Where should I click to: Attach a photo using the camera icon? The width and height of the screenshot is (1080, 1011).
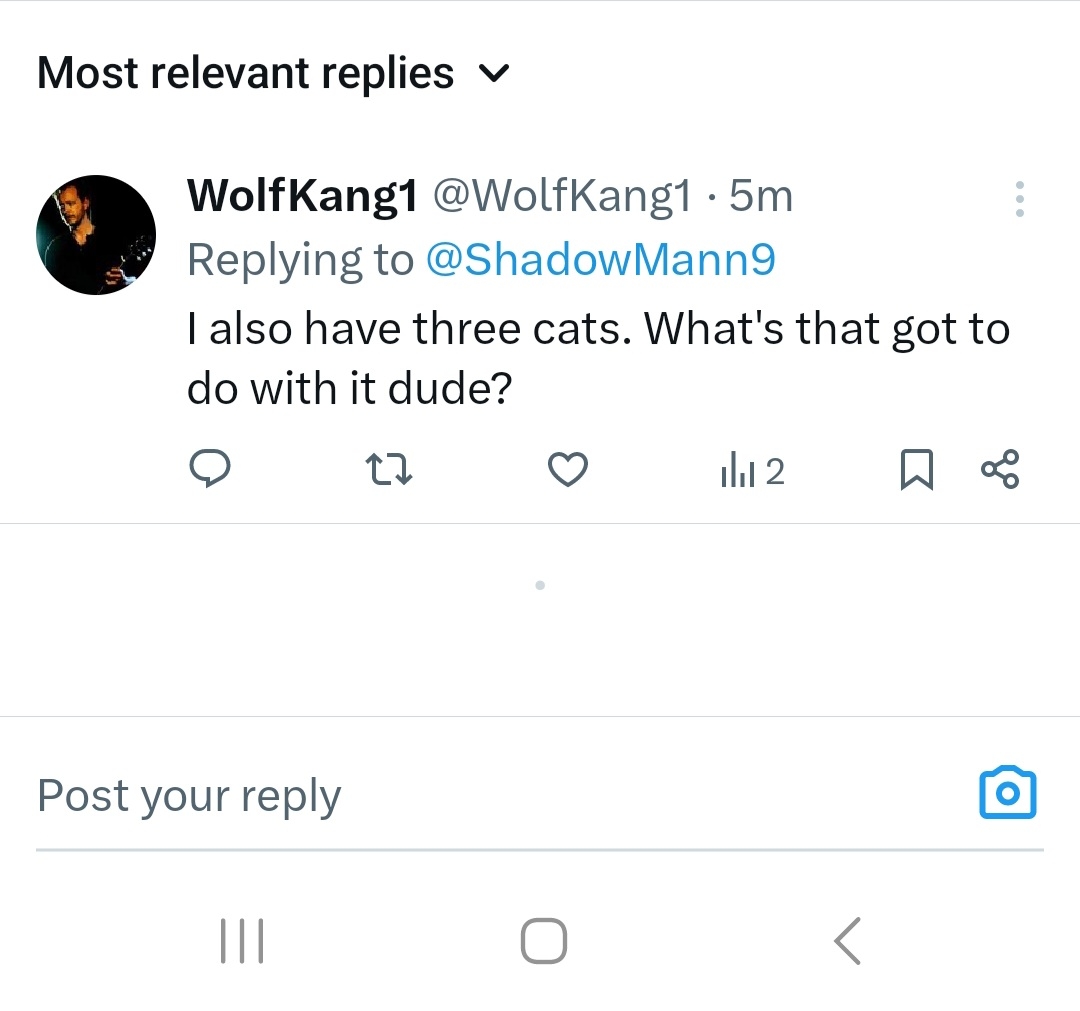click(x=1007, y=794)
